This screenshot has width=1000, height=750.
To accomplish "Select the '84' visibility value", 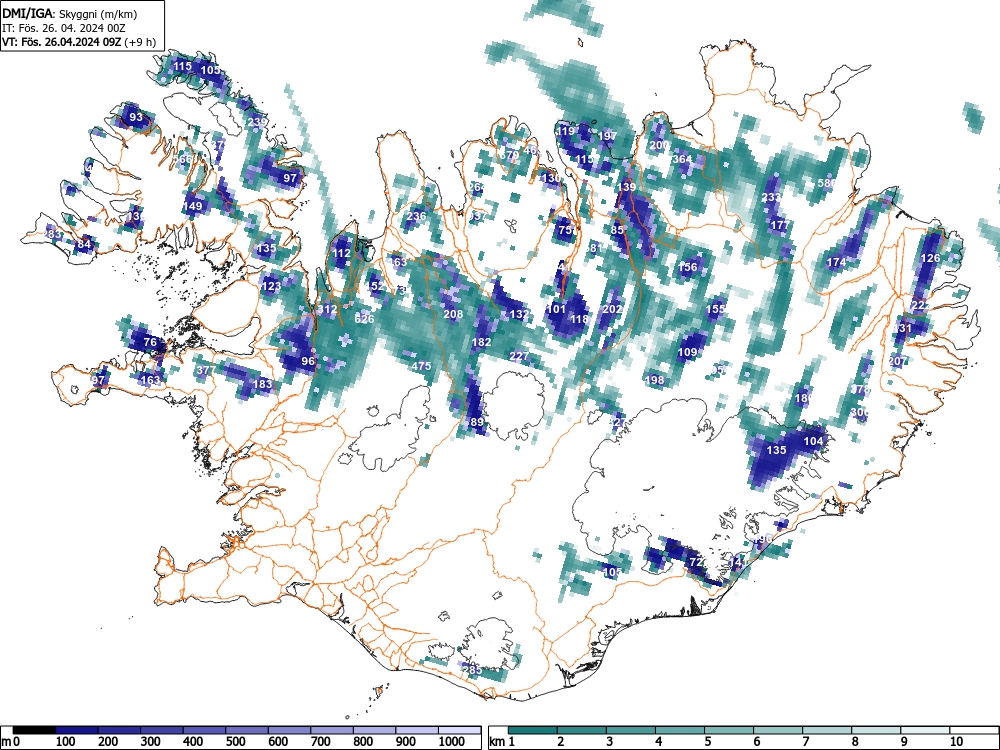I will [x=84, y=244].
